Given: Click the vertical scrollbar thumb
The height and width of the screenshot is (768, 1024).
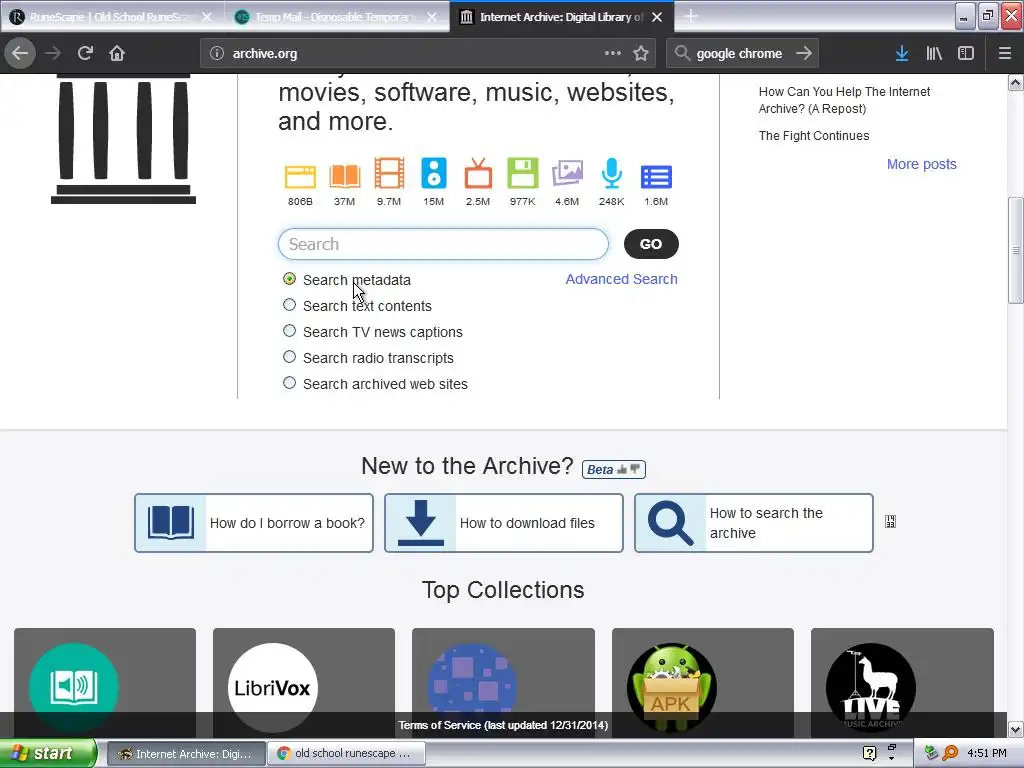Looking at the screenshot, I should 1015,249.
